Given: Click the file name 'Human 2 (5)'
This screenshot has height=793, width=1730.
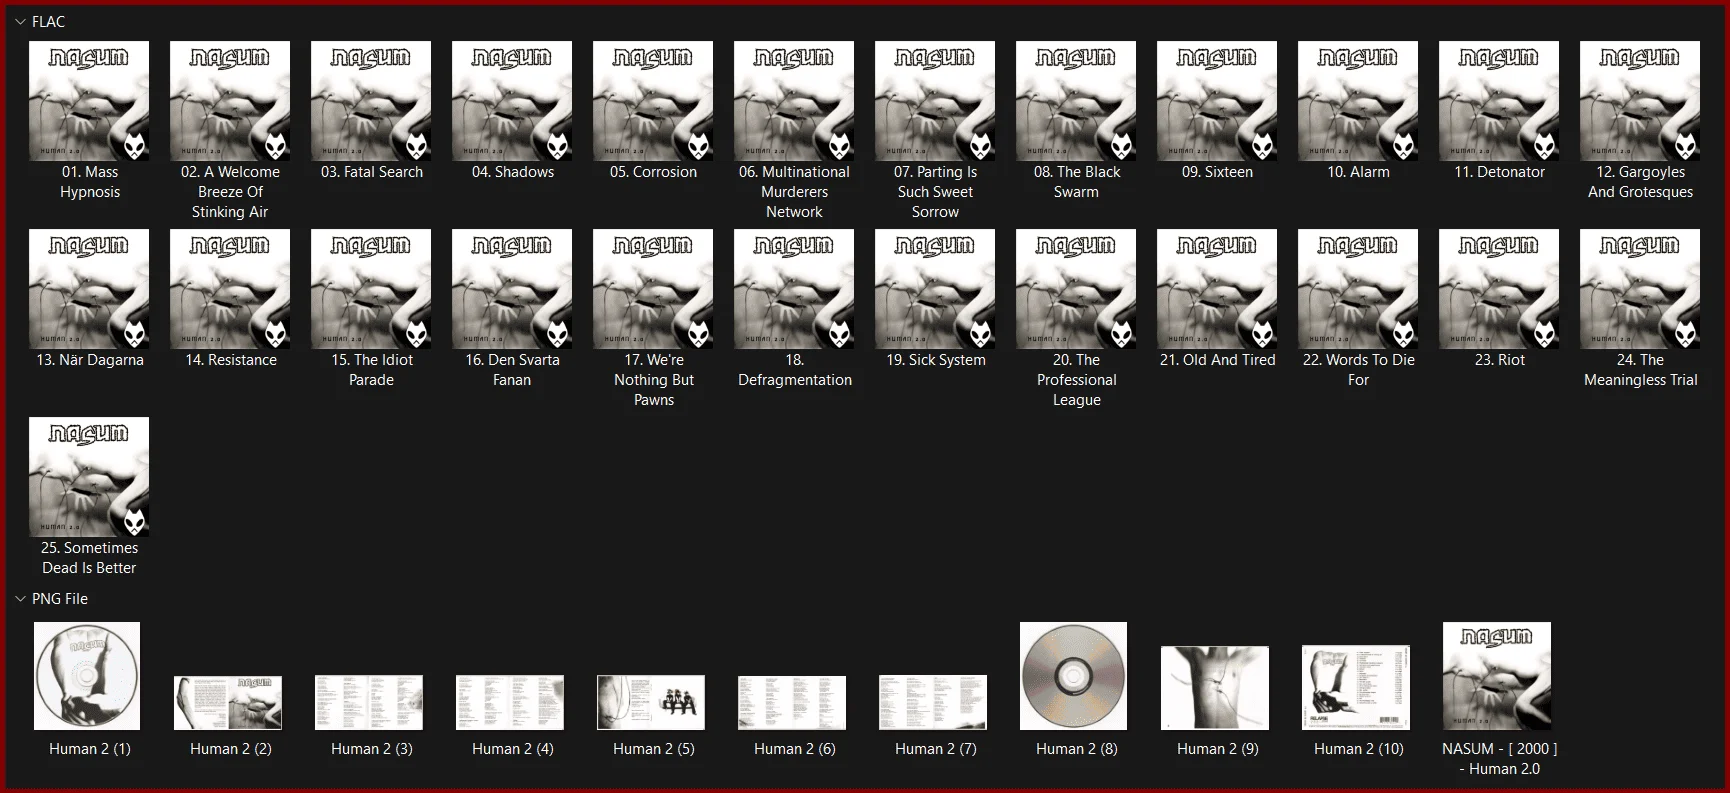Looking at the screenshot, I should [654, 749].
